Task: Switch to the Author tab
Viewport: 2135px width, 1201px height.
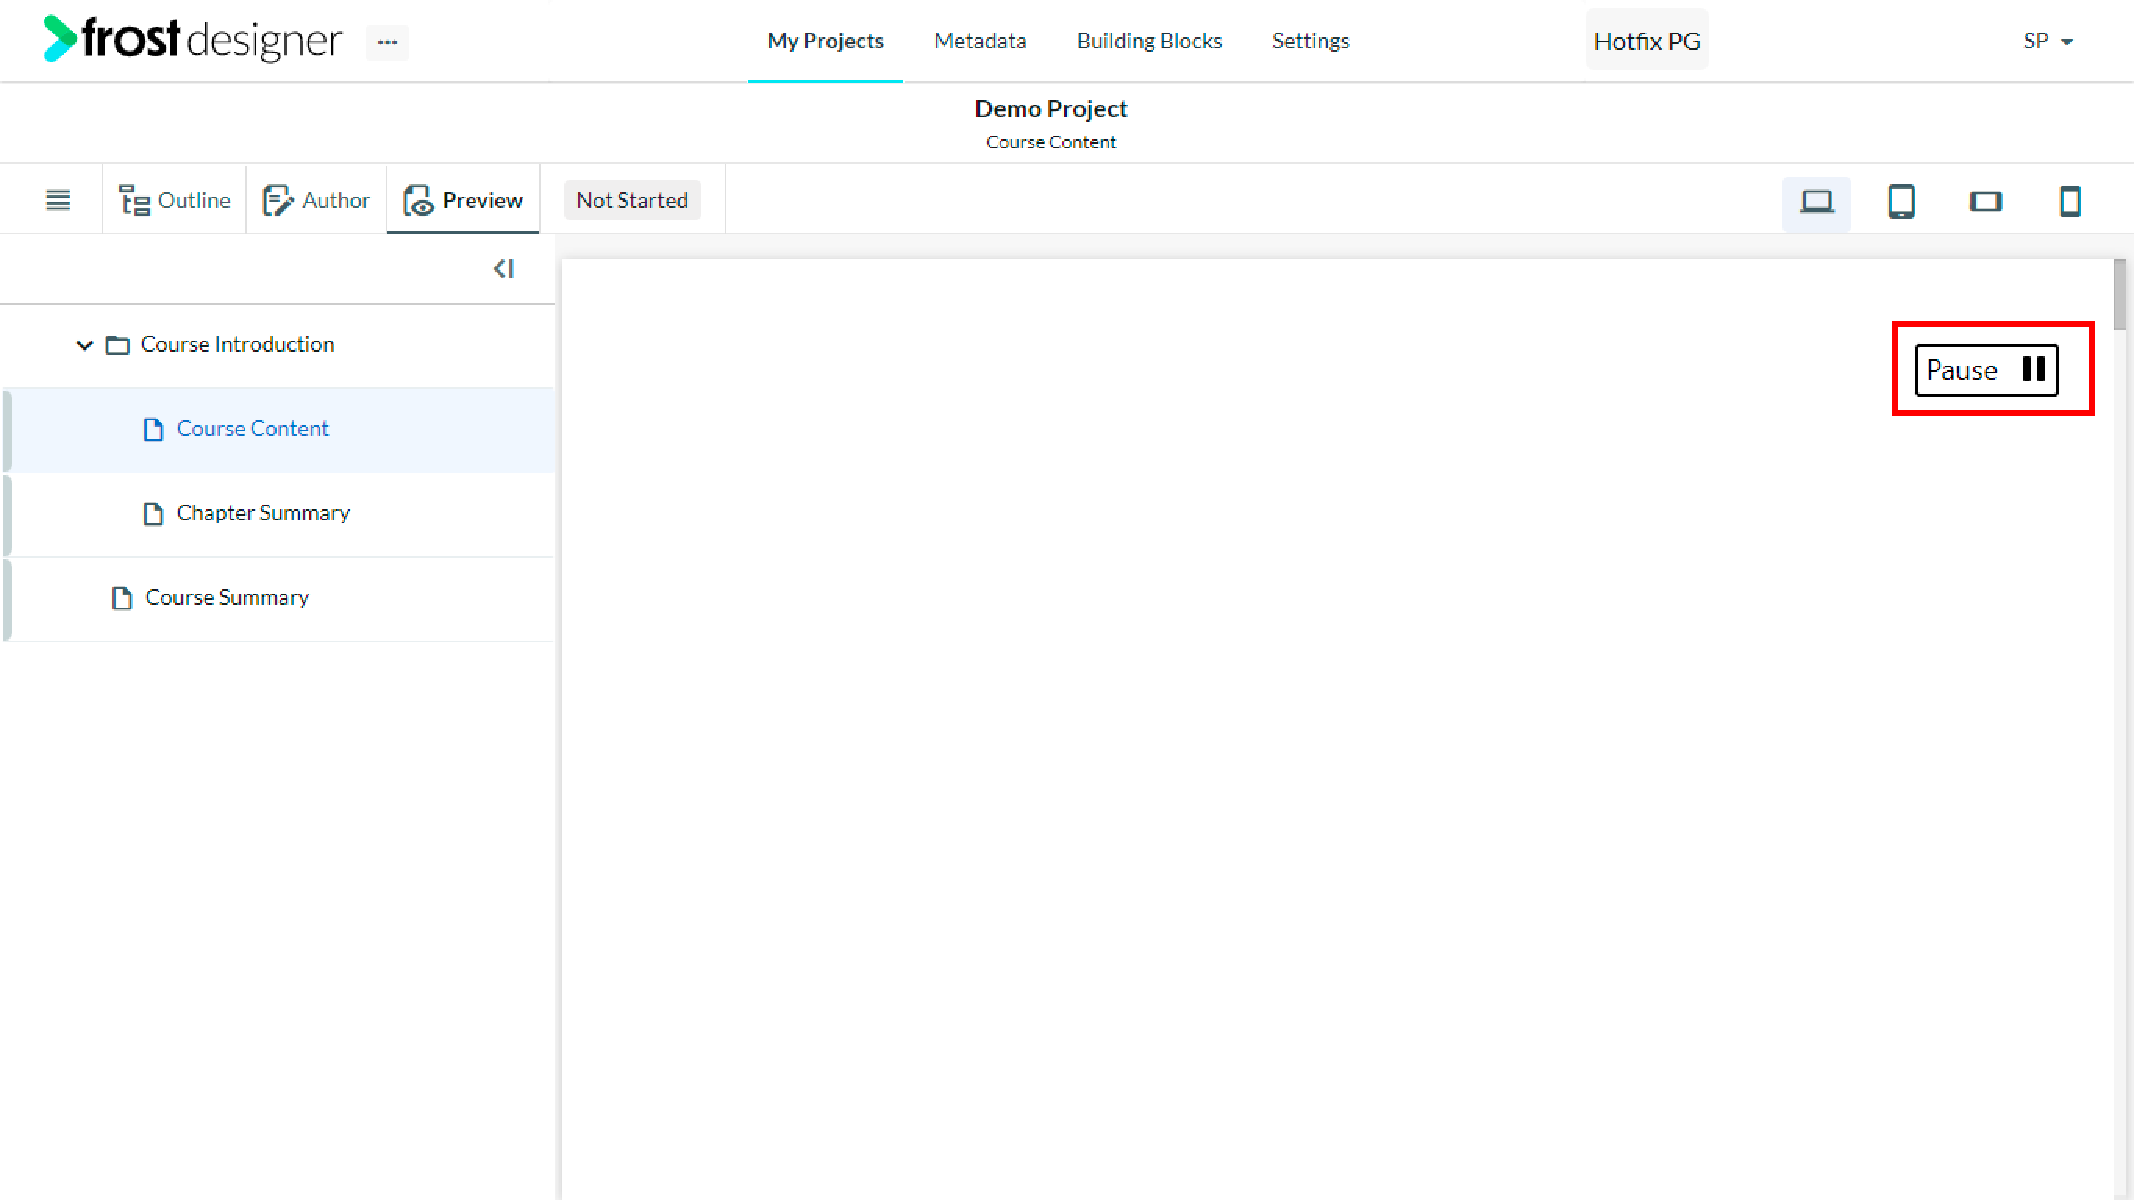Action: tap(316, 200)
